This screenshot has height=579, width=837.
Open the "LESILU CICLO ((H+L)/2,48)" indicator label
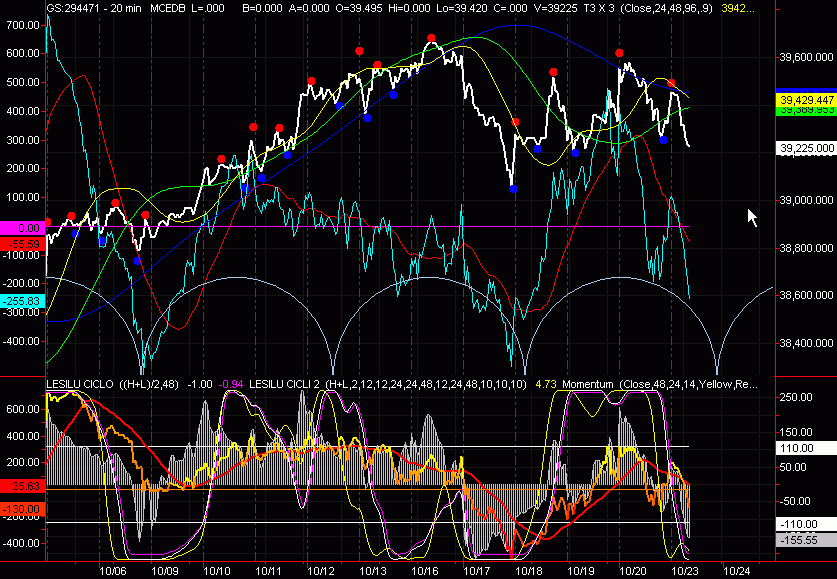point(113,384)
